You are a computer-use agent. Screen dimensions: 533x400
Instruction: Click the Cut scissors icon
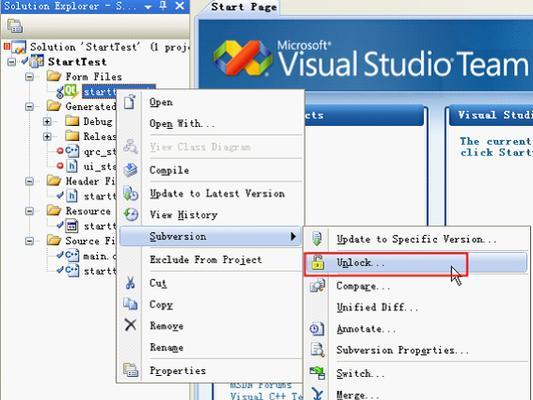tap(130, 283)
